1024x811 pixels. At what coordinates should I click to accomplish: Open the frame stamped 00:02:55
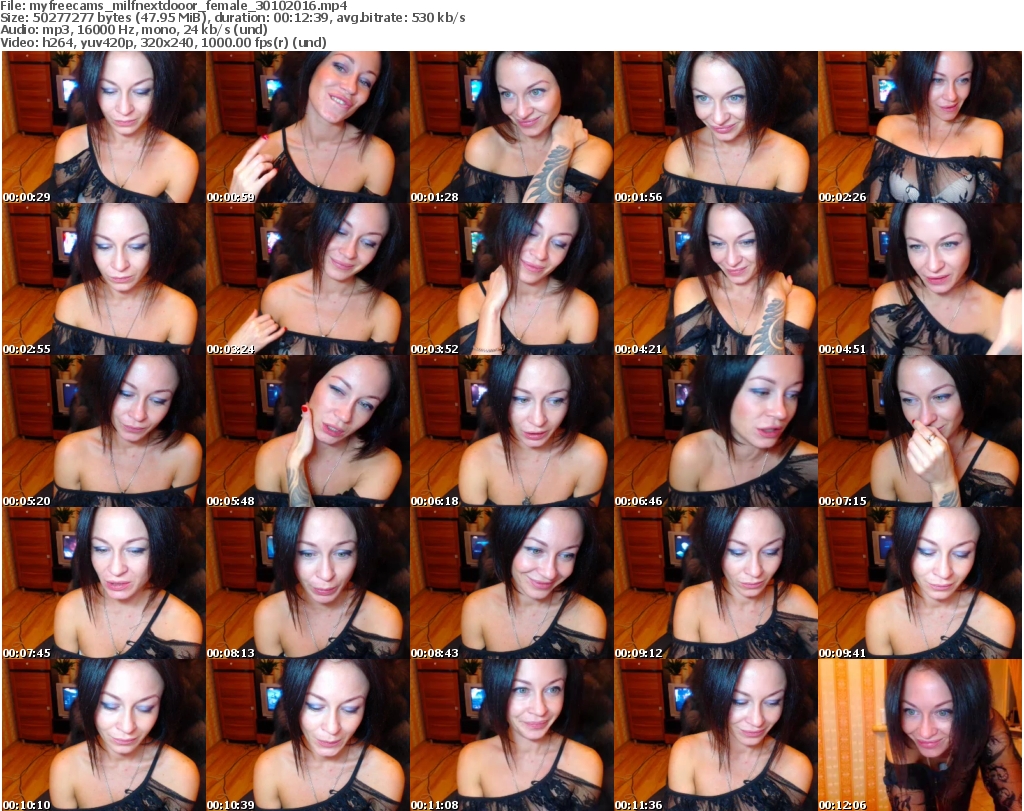pyautogui.click(x=104, y=279)
